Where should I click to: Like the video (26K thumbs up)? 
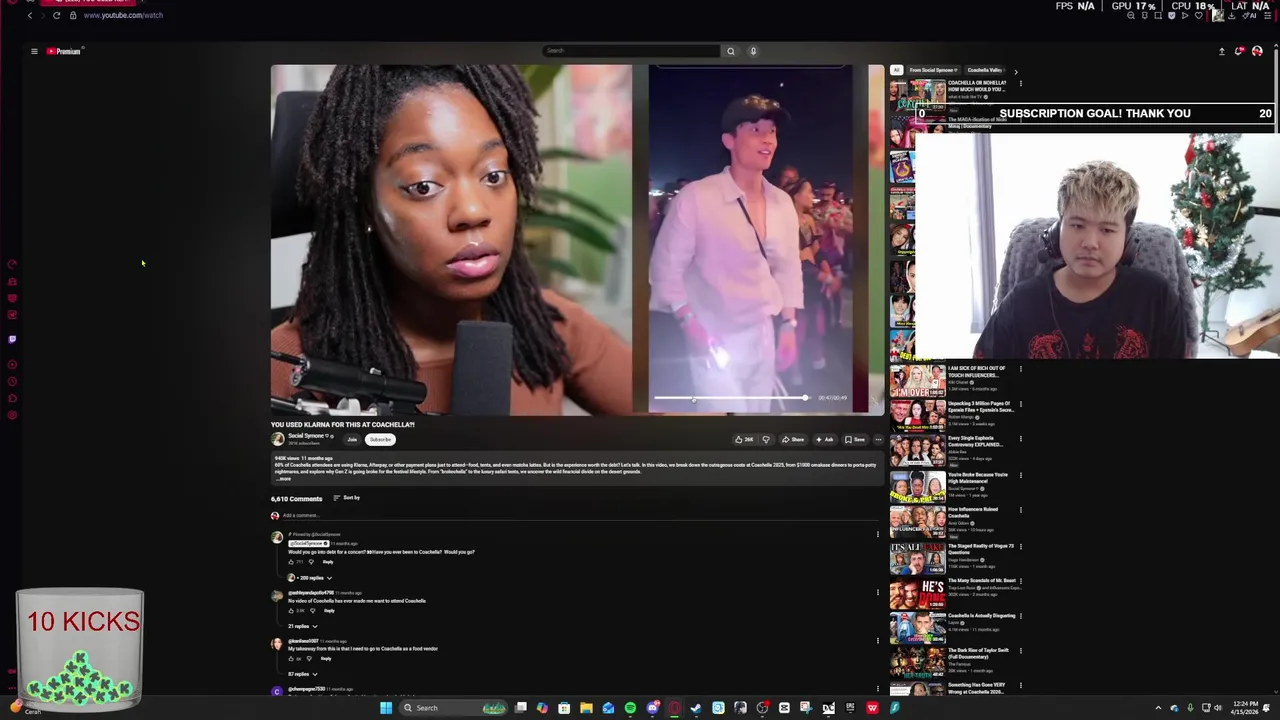[744, 439]
